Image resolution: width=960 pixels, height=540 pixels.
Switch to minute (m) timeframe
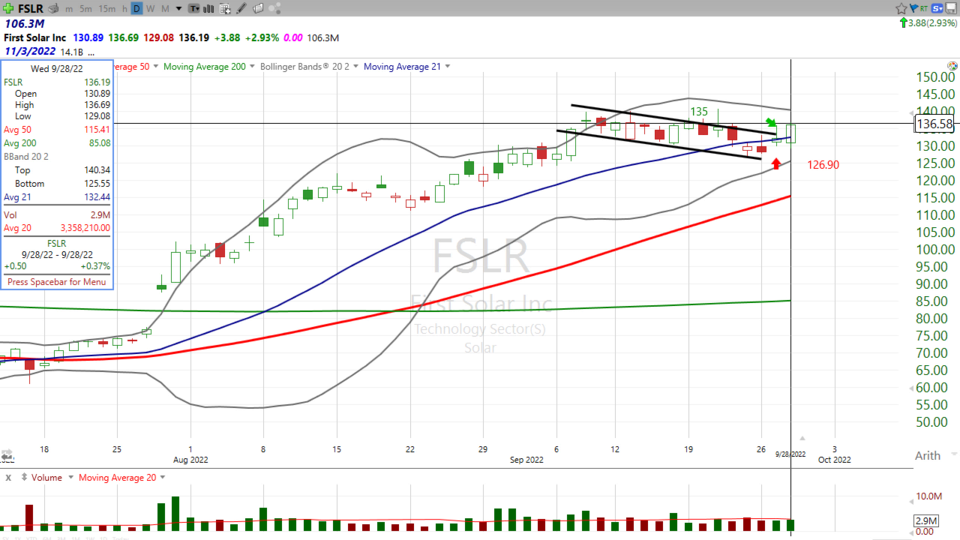[69, 9]
